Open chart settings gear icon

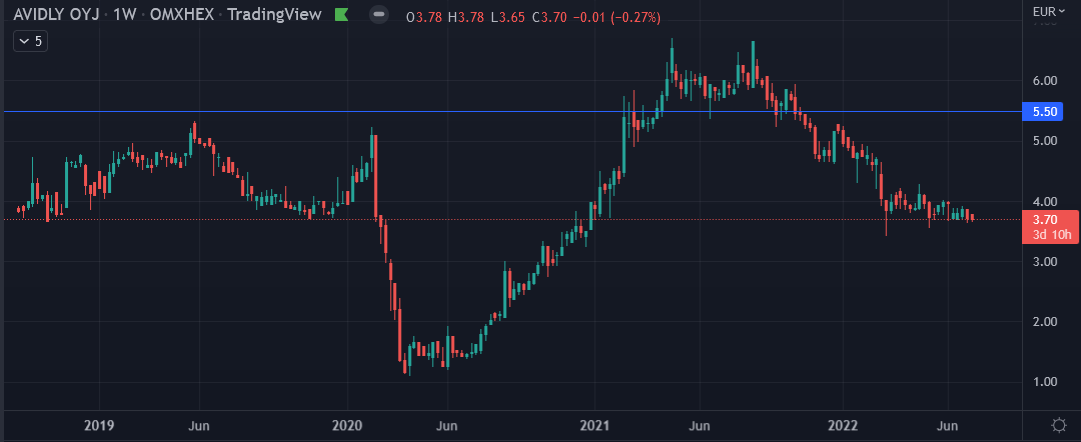point(1058,424)
